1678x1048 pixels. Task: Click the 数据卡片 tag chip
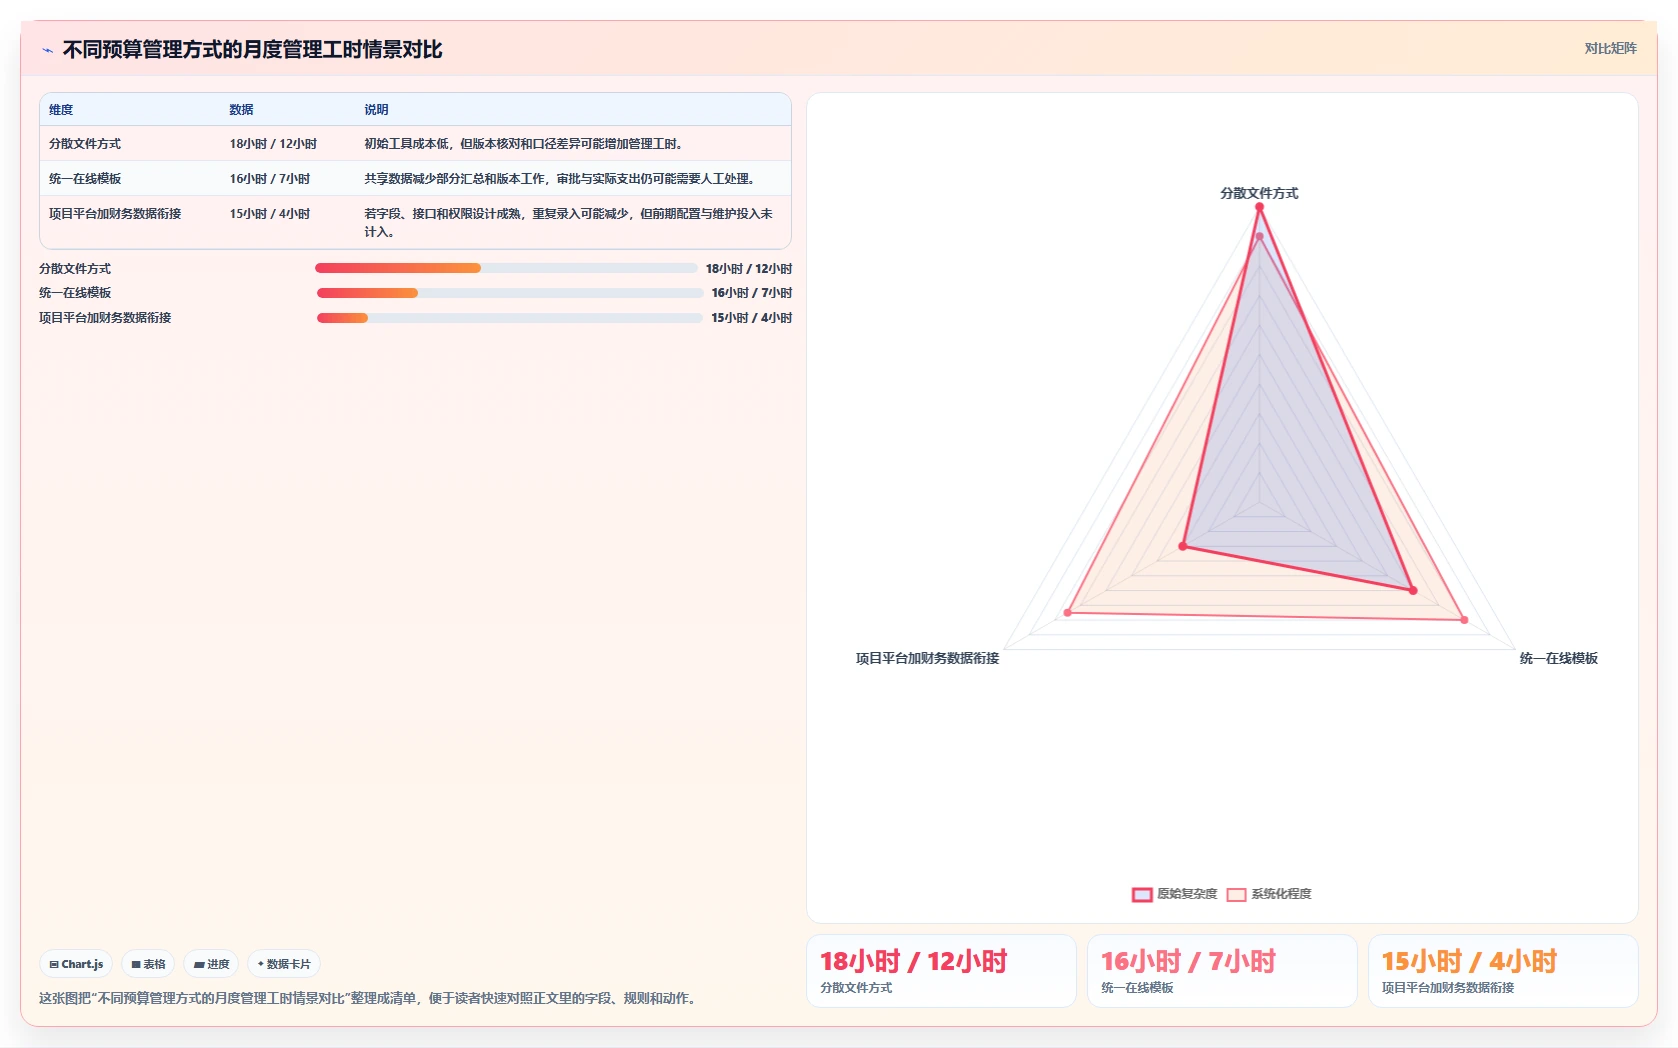(284, 964)
